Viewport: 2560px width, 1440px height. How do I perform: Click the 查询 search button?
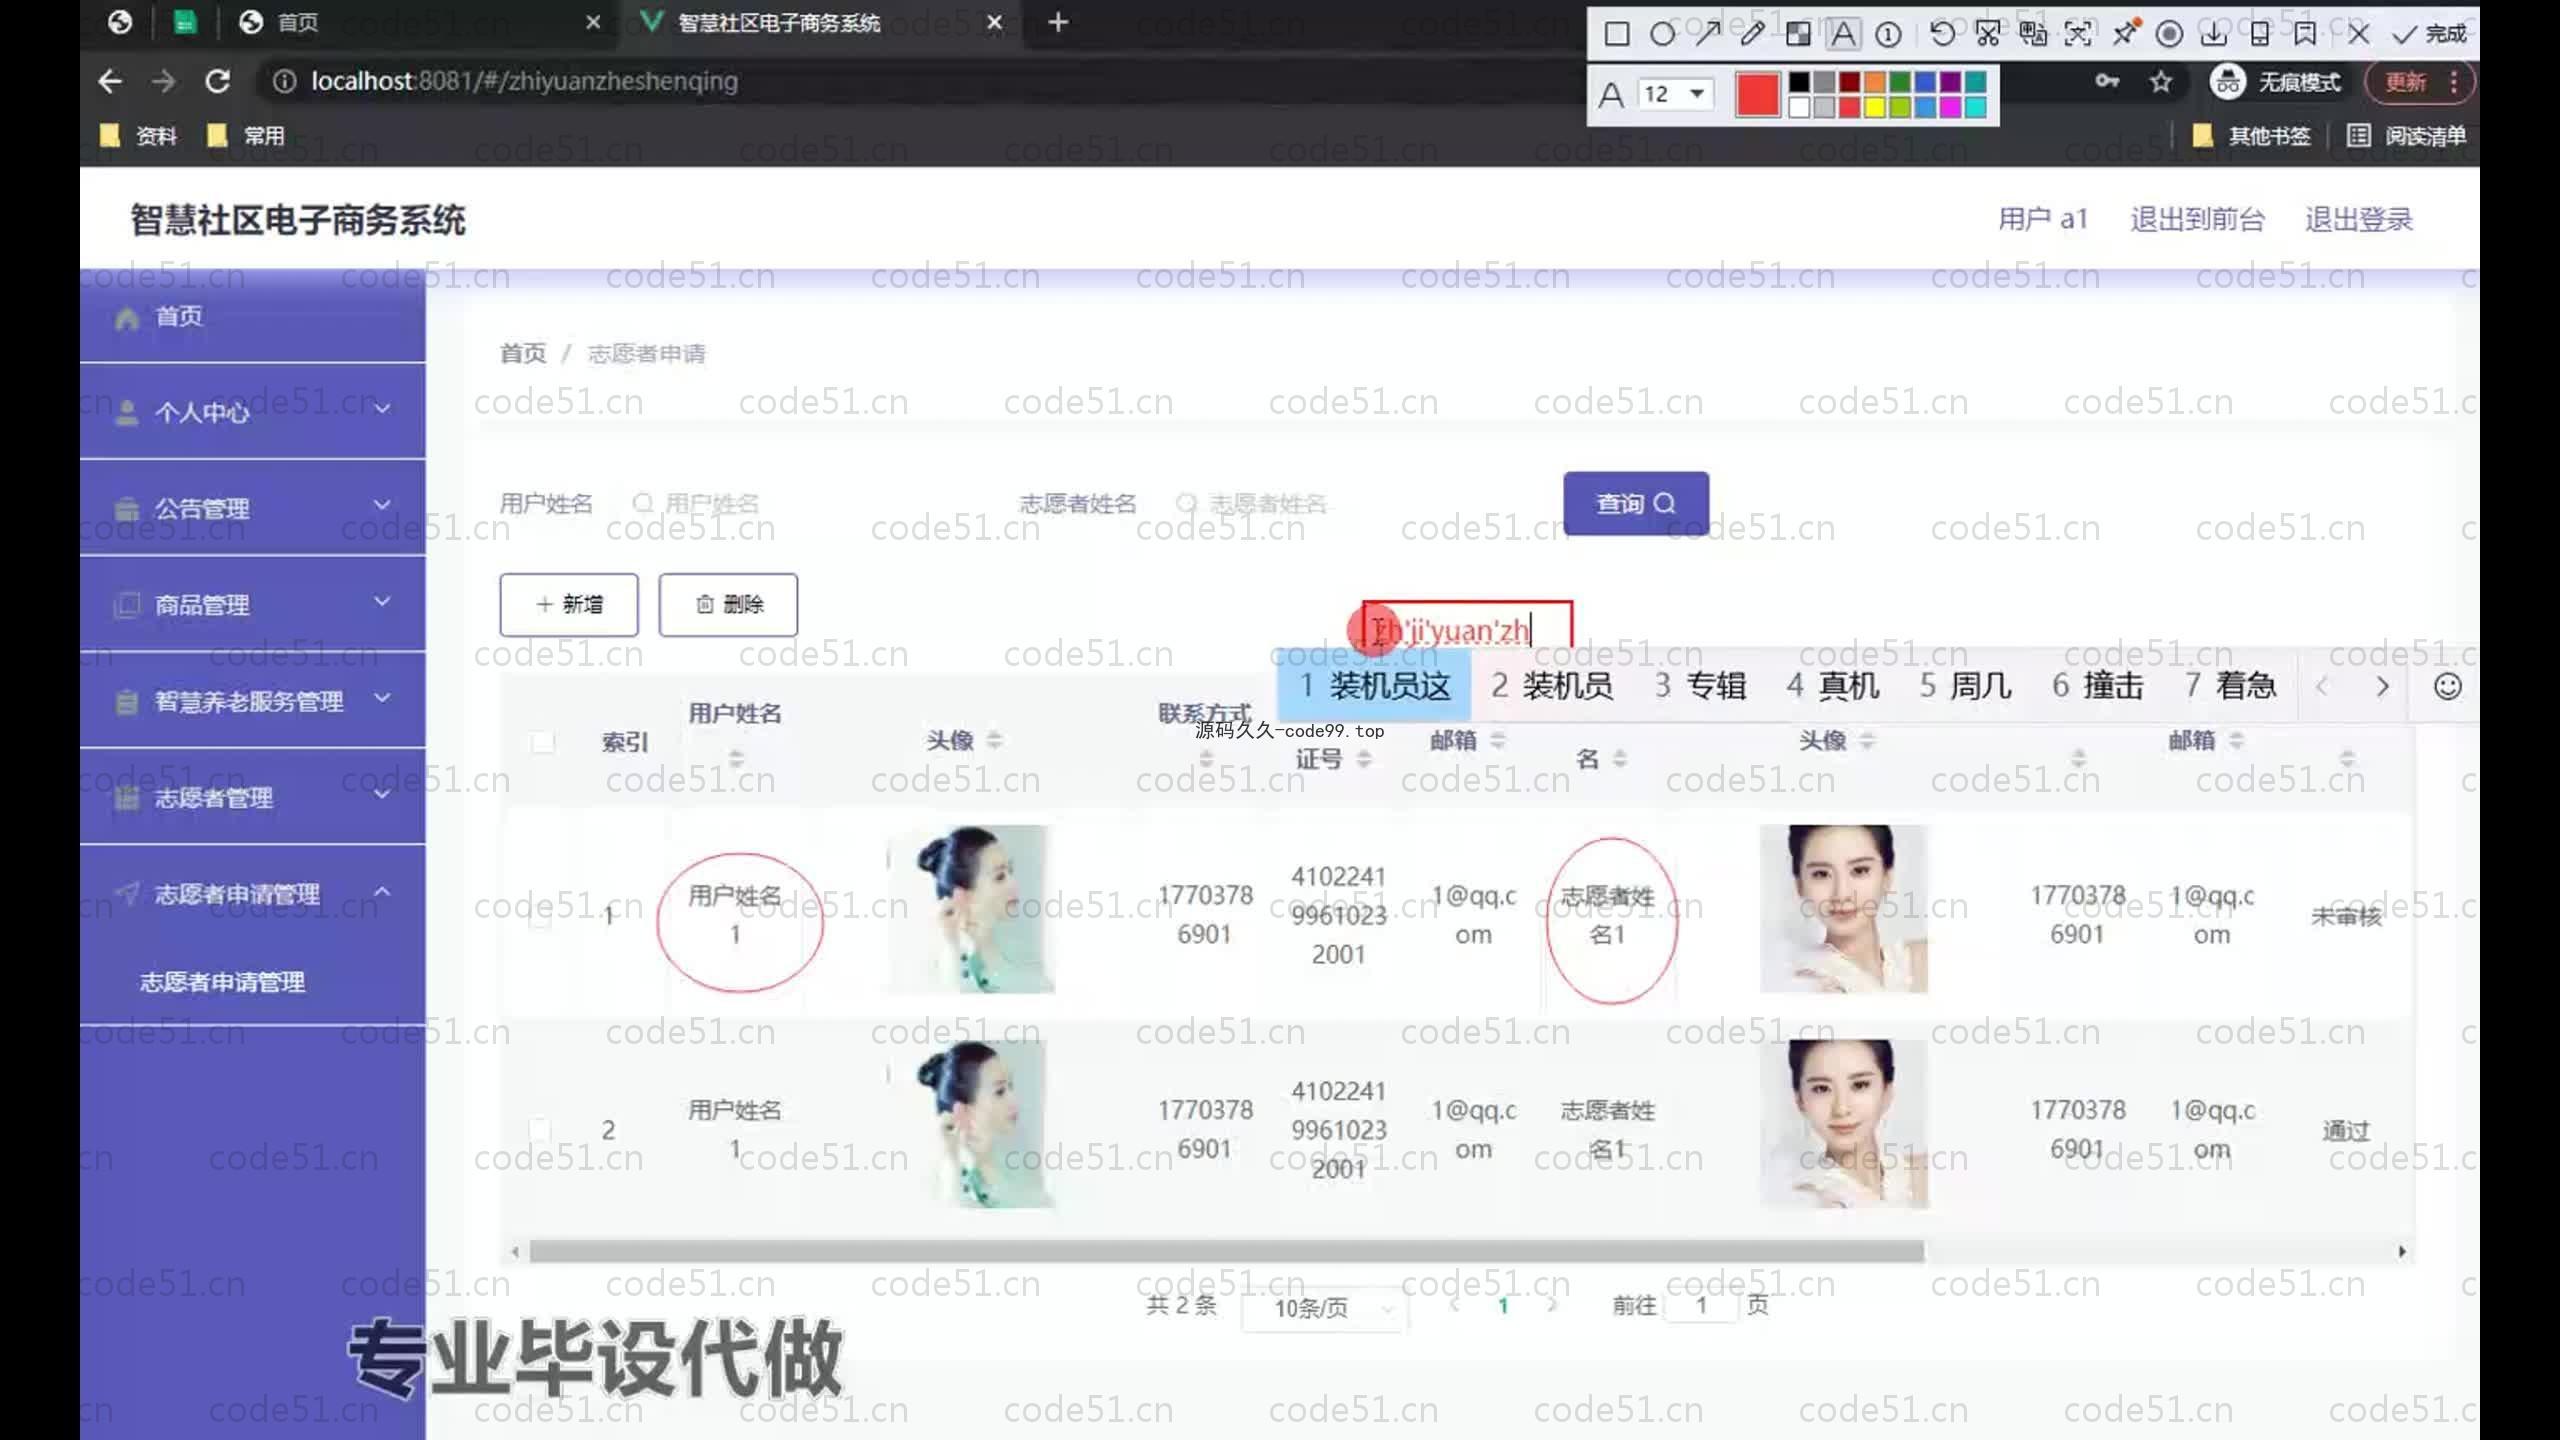pos(1636,503)
